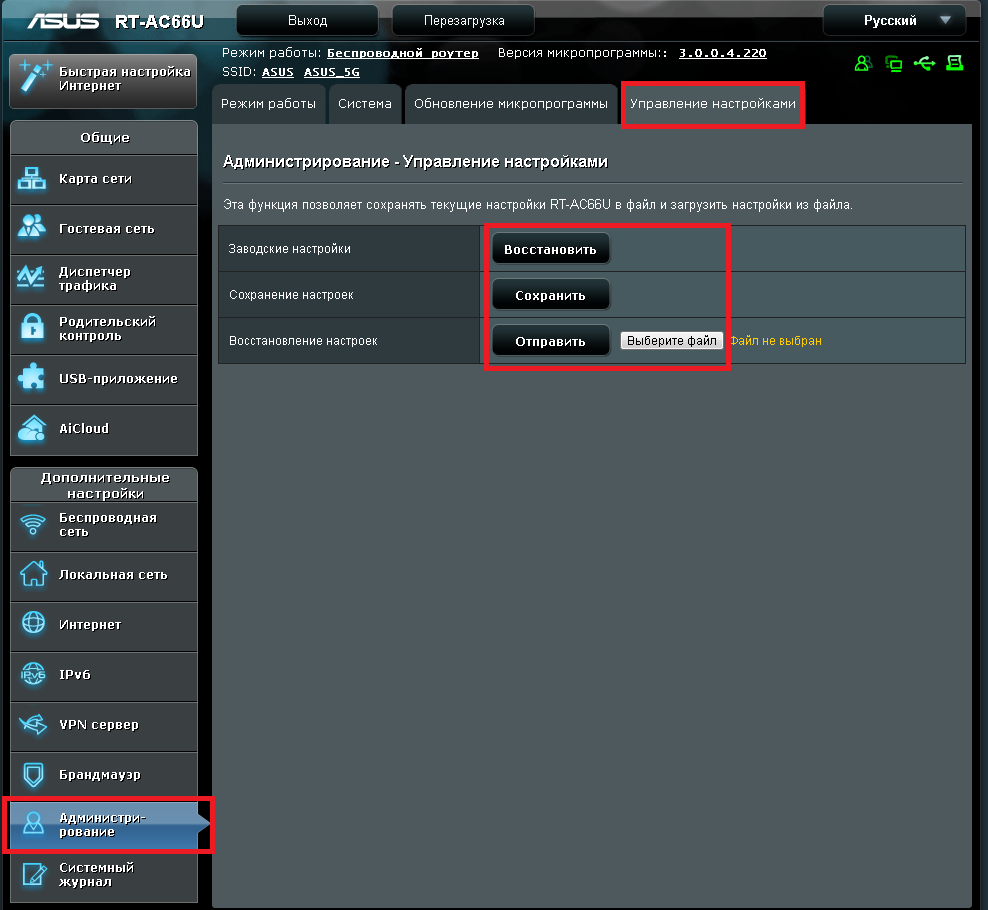Click the connected clients status icon in header

(893, 63)
